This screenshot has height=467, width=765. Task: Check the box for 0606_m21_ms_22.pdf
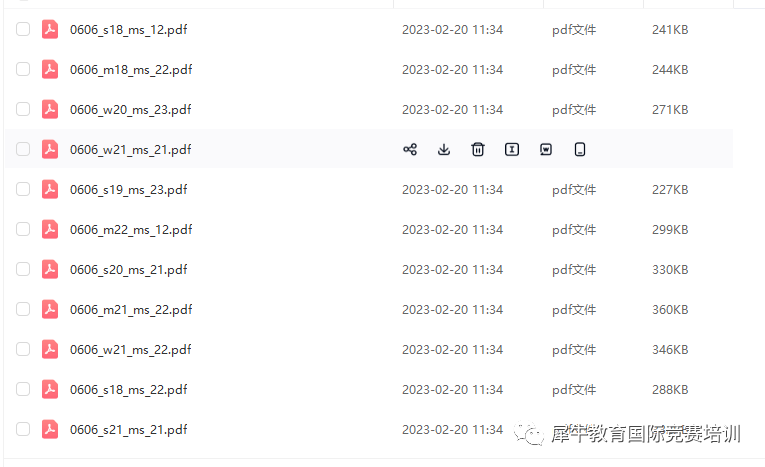click(x=23, y=309)
